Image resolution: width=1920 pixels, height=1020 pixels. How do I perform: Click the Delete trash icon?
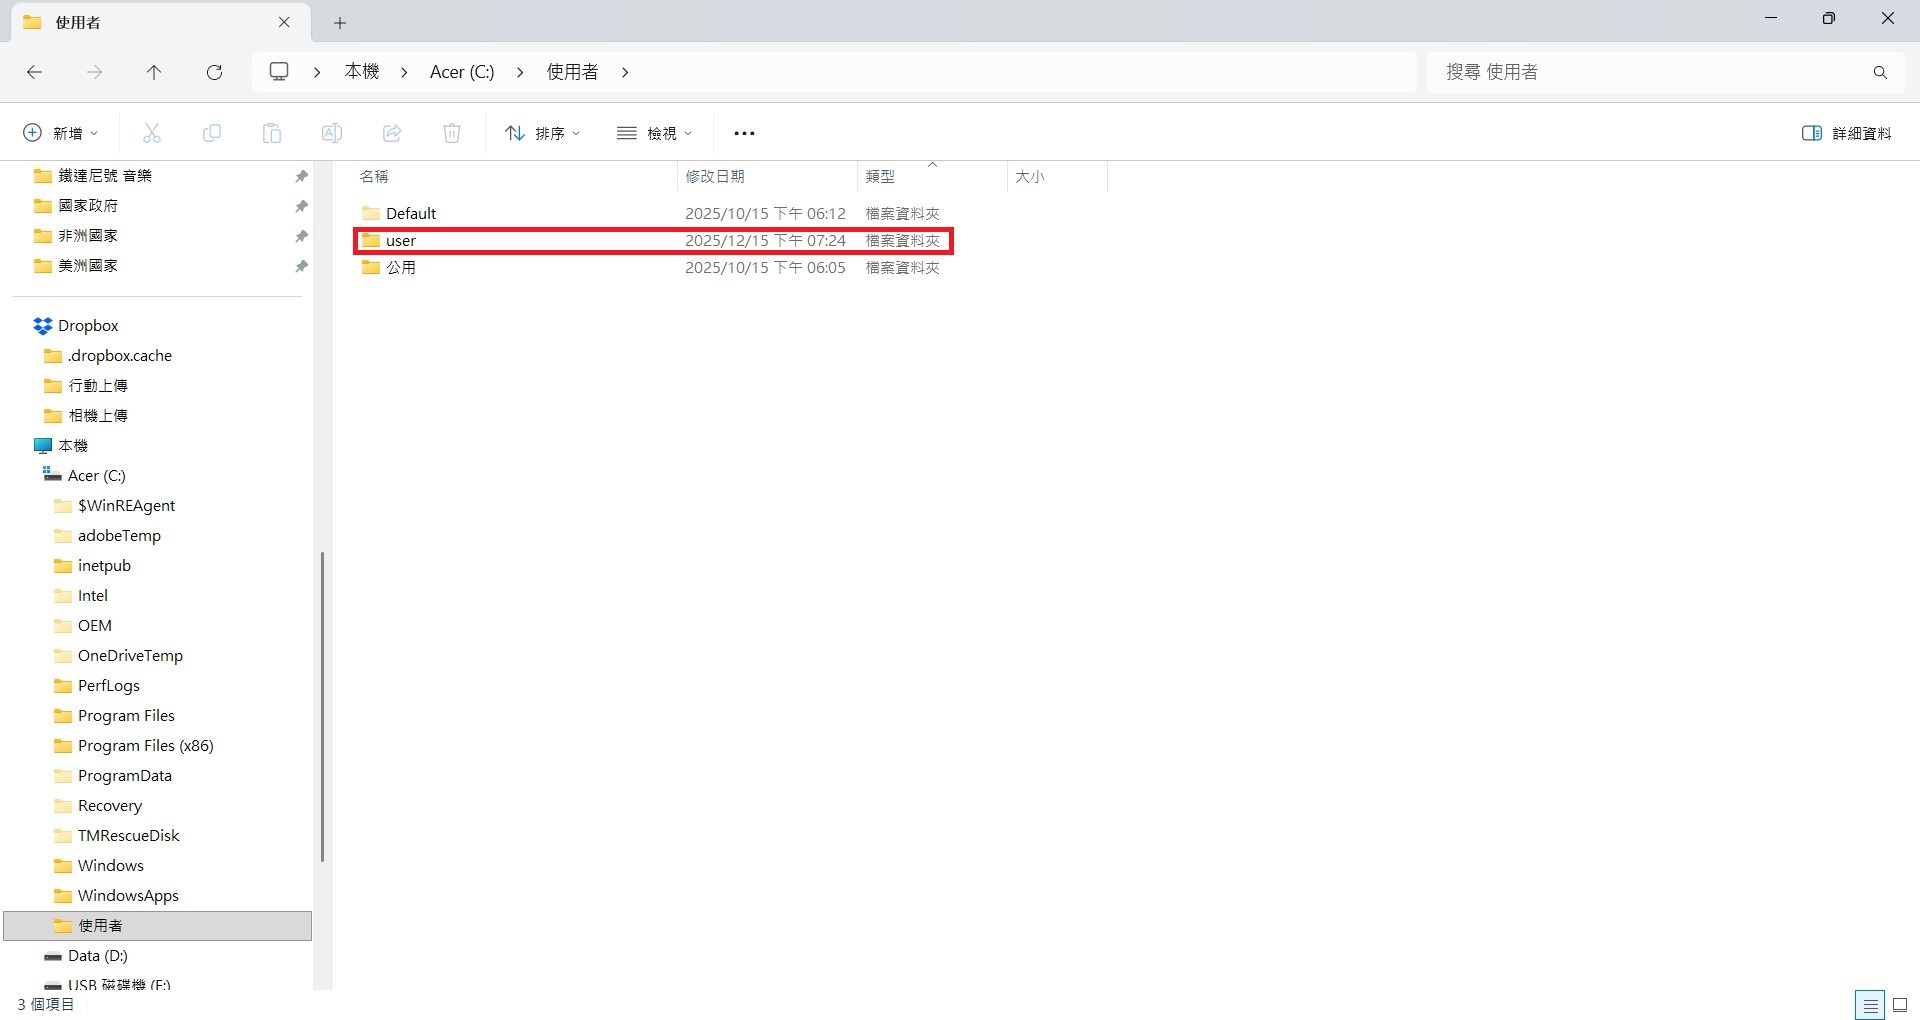452,133
